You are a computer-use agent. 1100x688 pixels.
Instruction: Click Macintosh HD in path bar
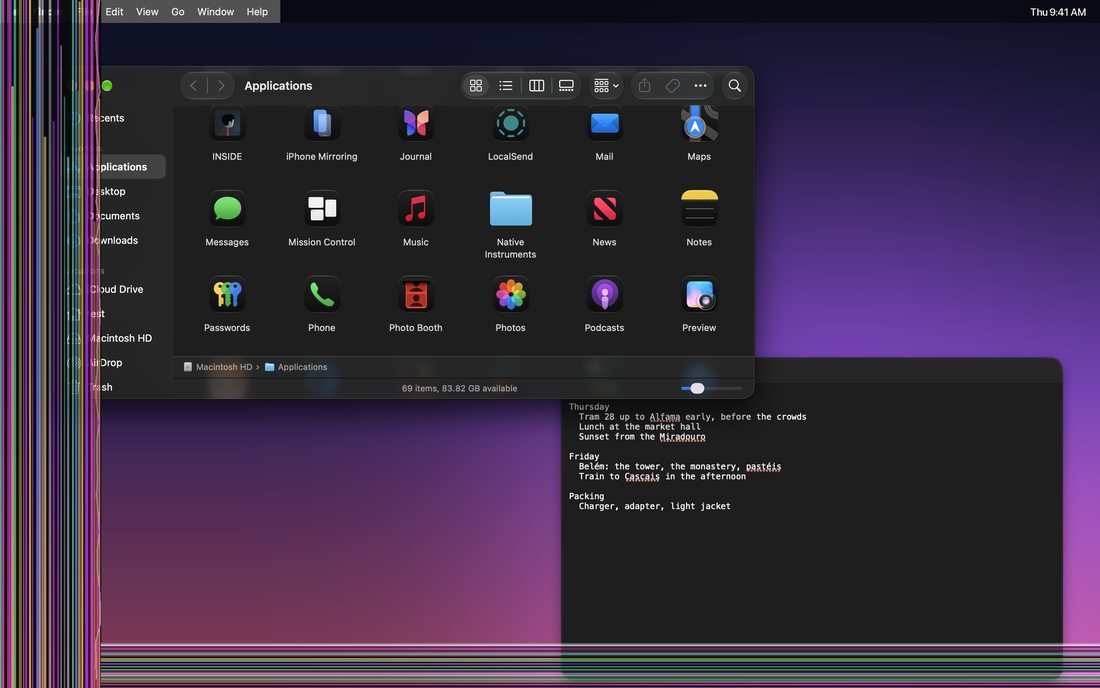(x=217, y=367)
